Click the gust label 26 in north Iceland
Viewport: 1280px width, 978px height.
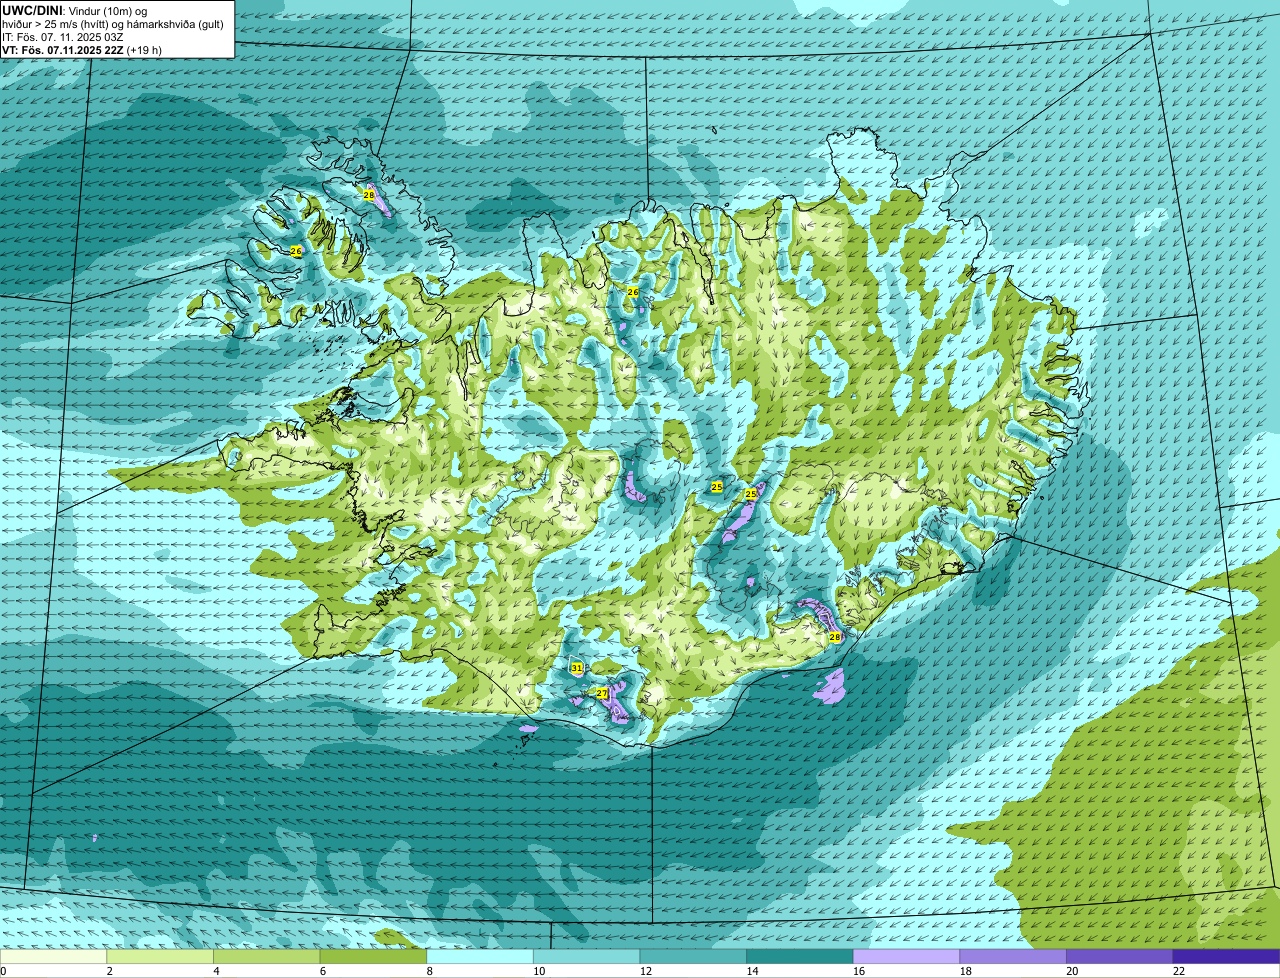coord(633,292)
